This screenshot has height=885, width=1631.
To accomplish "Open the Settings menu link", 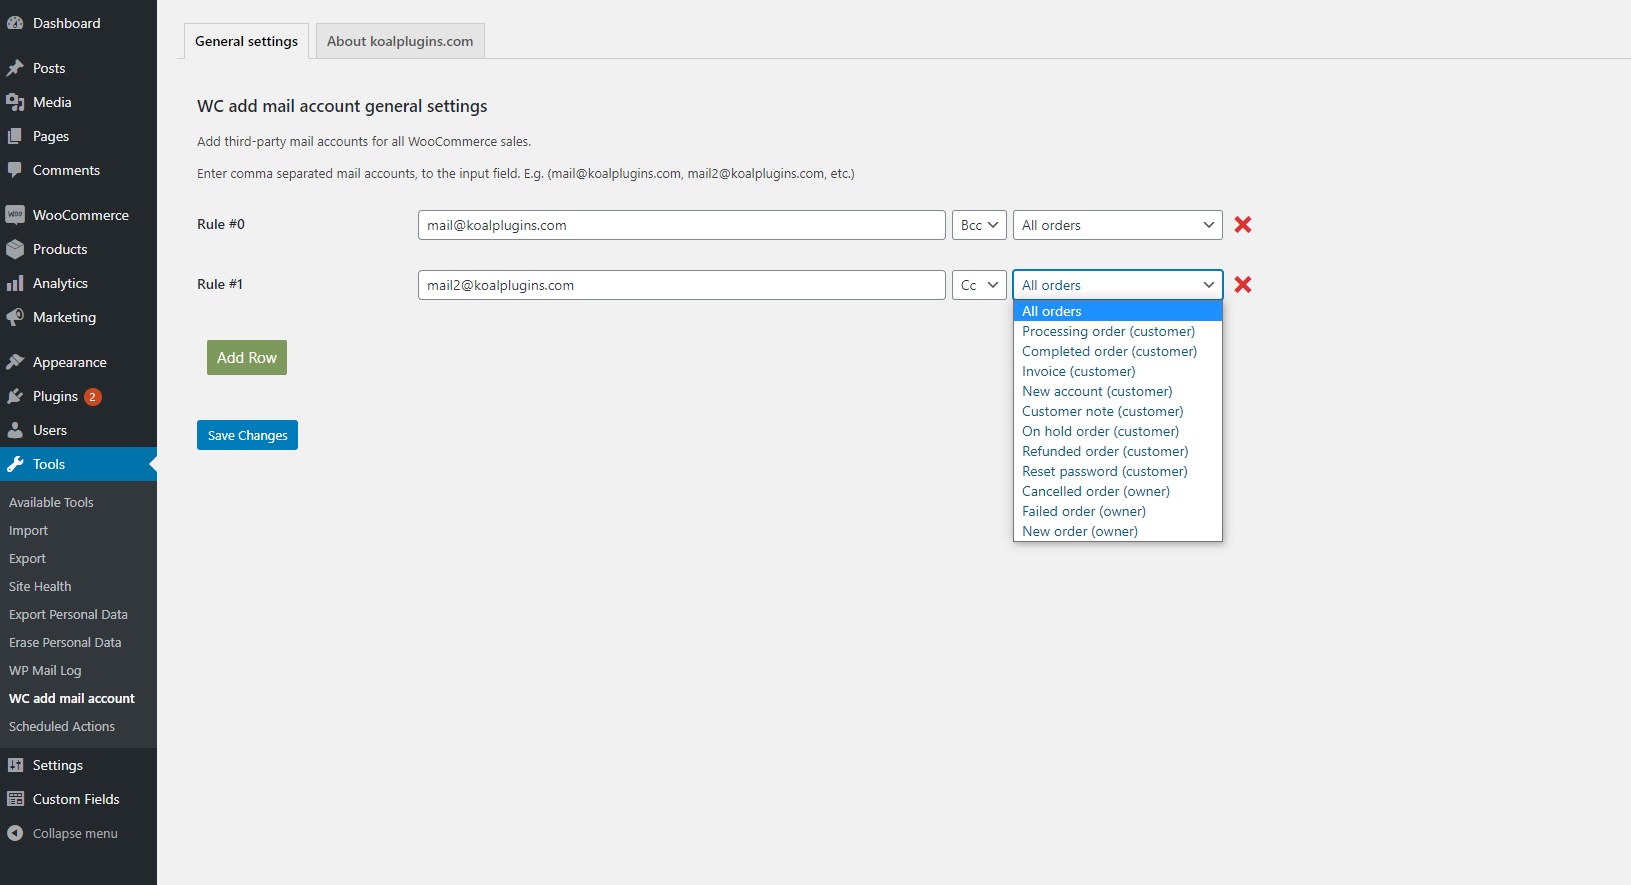I will (58, 765).
